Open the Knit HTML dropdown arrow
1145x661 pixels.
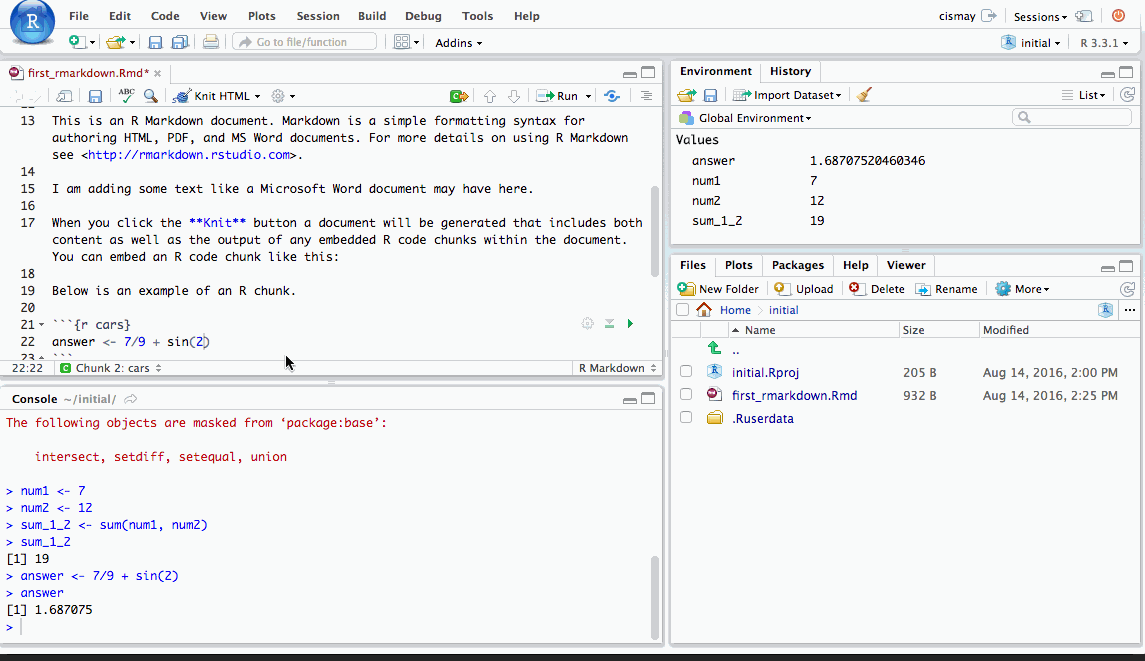257,97
